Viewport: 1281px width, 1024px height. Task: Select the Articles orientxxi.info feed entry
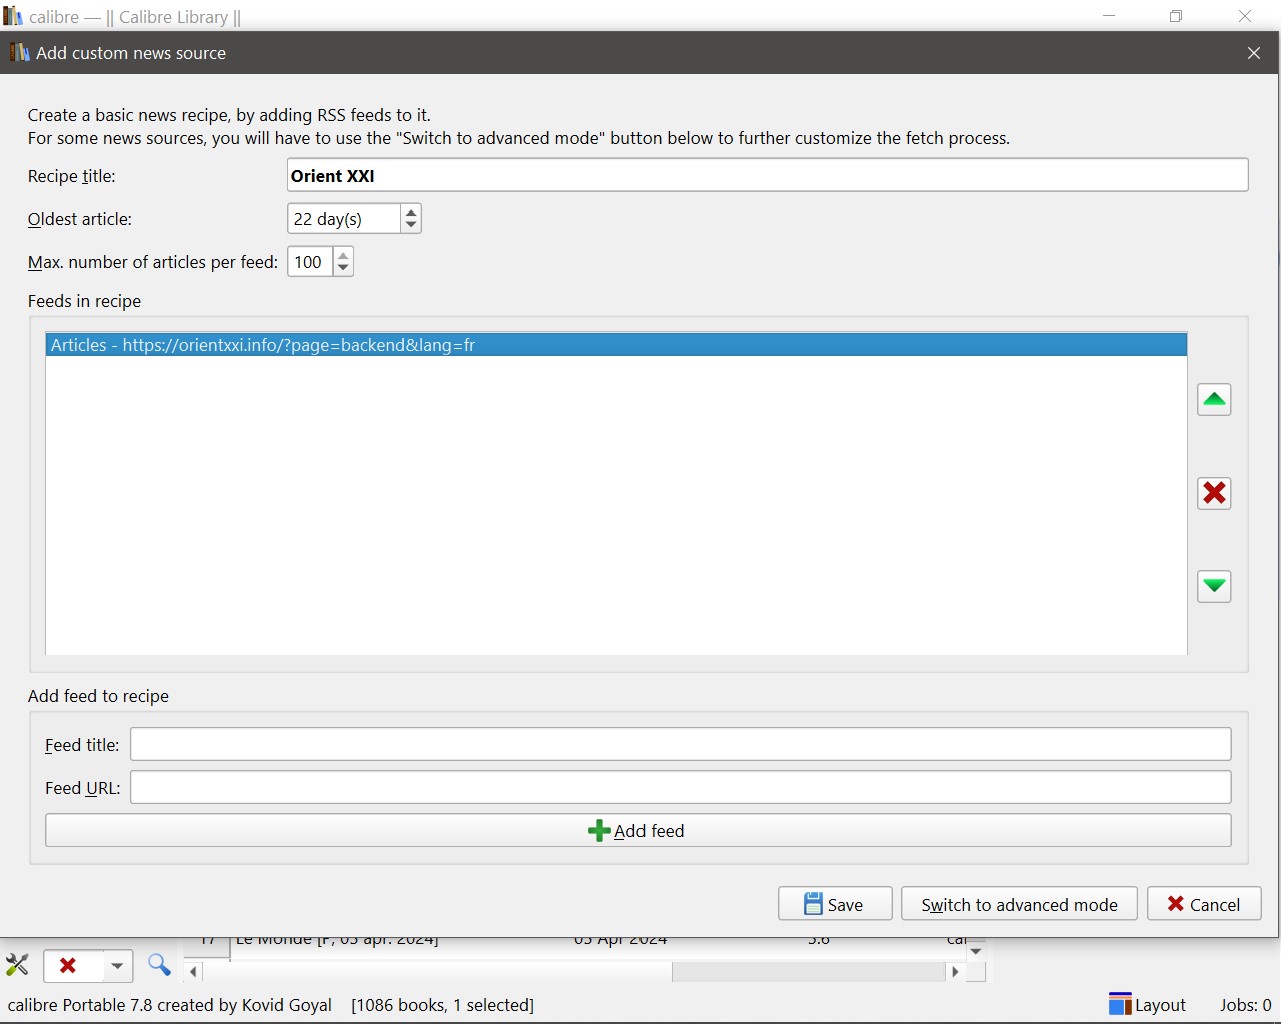pyautogui.click(x=616, y=345)
